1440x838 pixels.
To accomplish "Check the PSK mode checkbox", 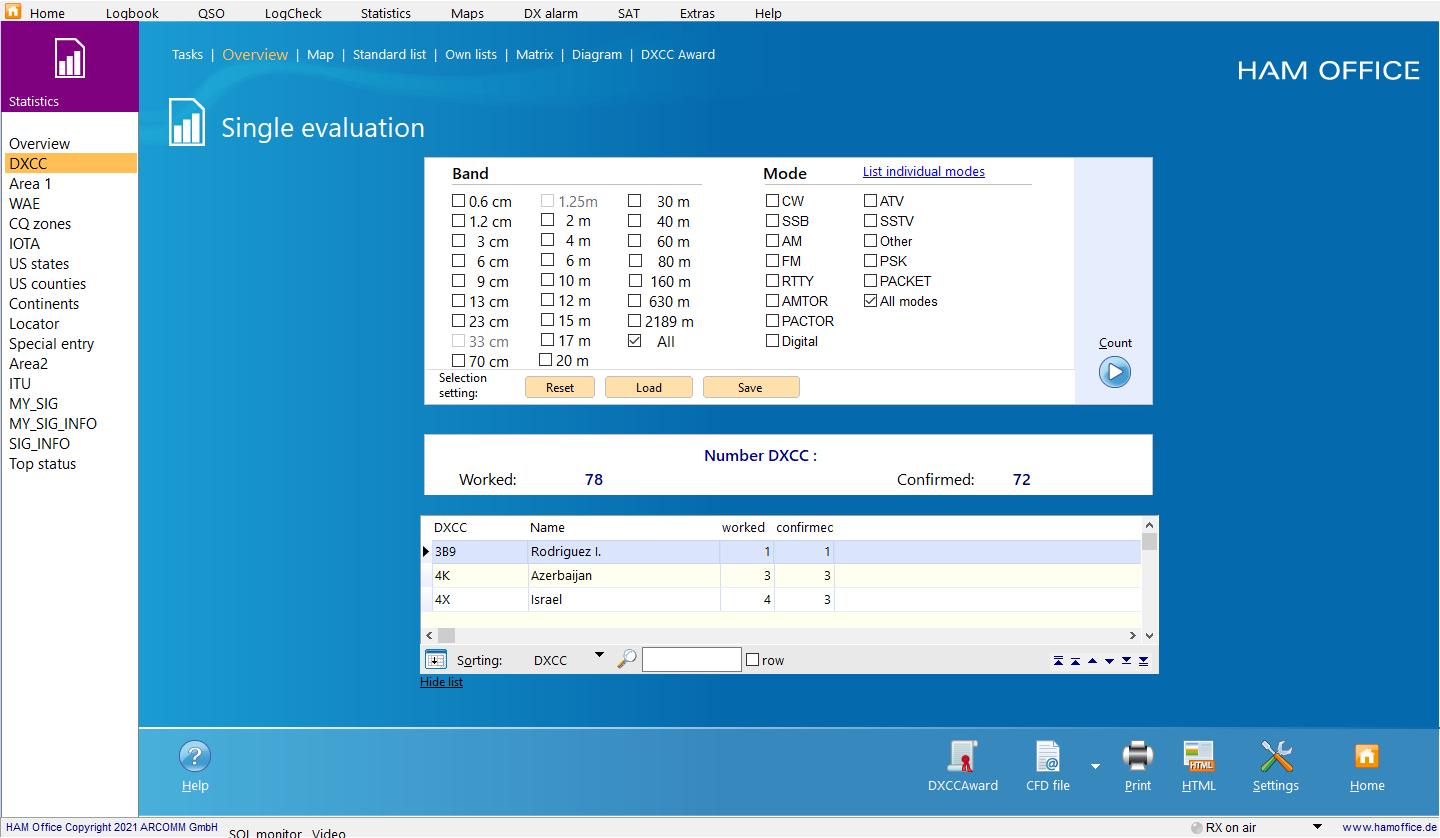I will (870, 261).
